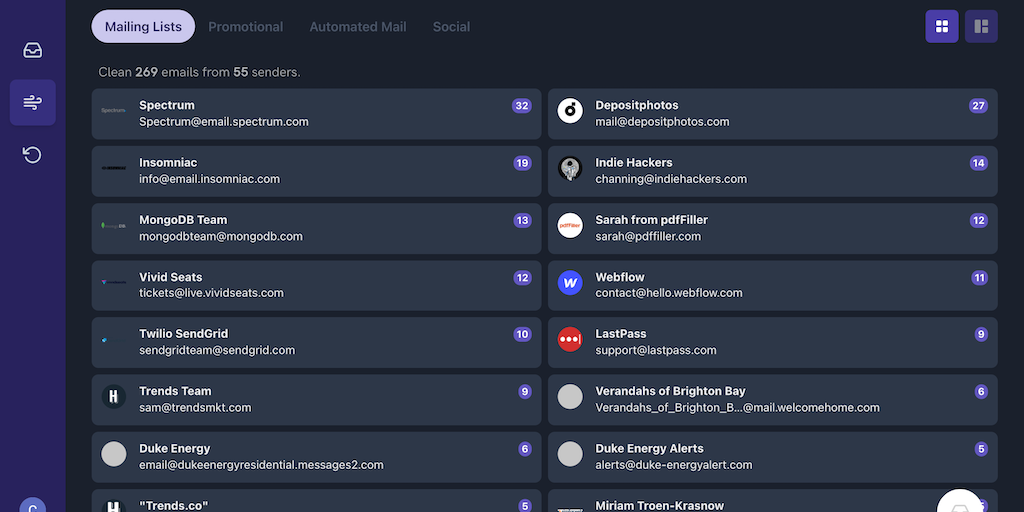
Task: Open the Duke Energy Alerts sender card
Action: (x=772, y=457)
